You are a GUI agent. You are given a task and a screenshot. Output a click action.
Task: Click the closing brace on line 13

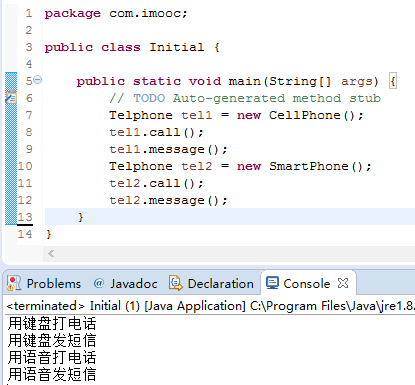[x=80, y=217]
